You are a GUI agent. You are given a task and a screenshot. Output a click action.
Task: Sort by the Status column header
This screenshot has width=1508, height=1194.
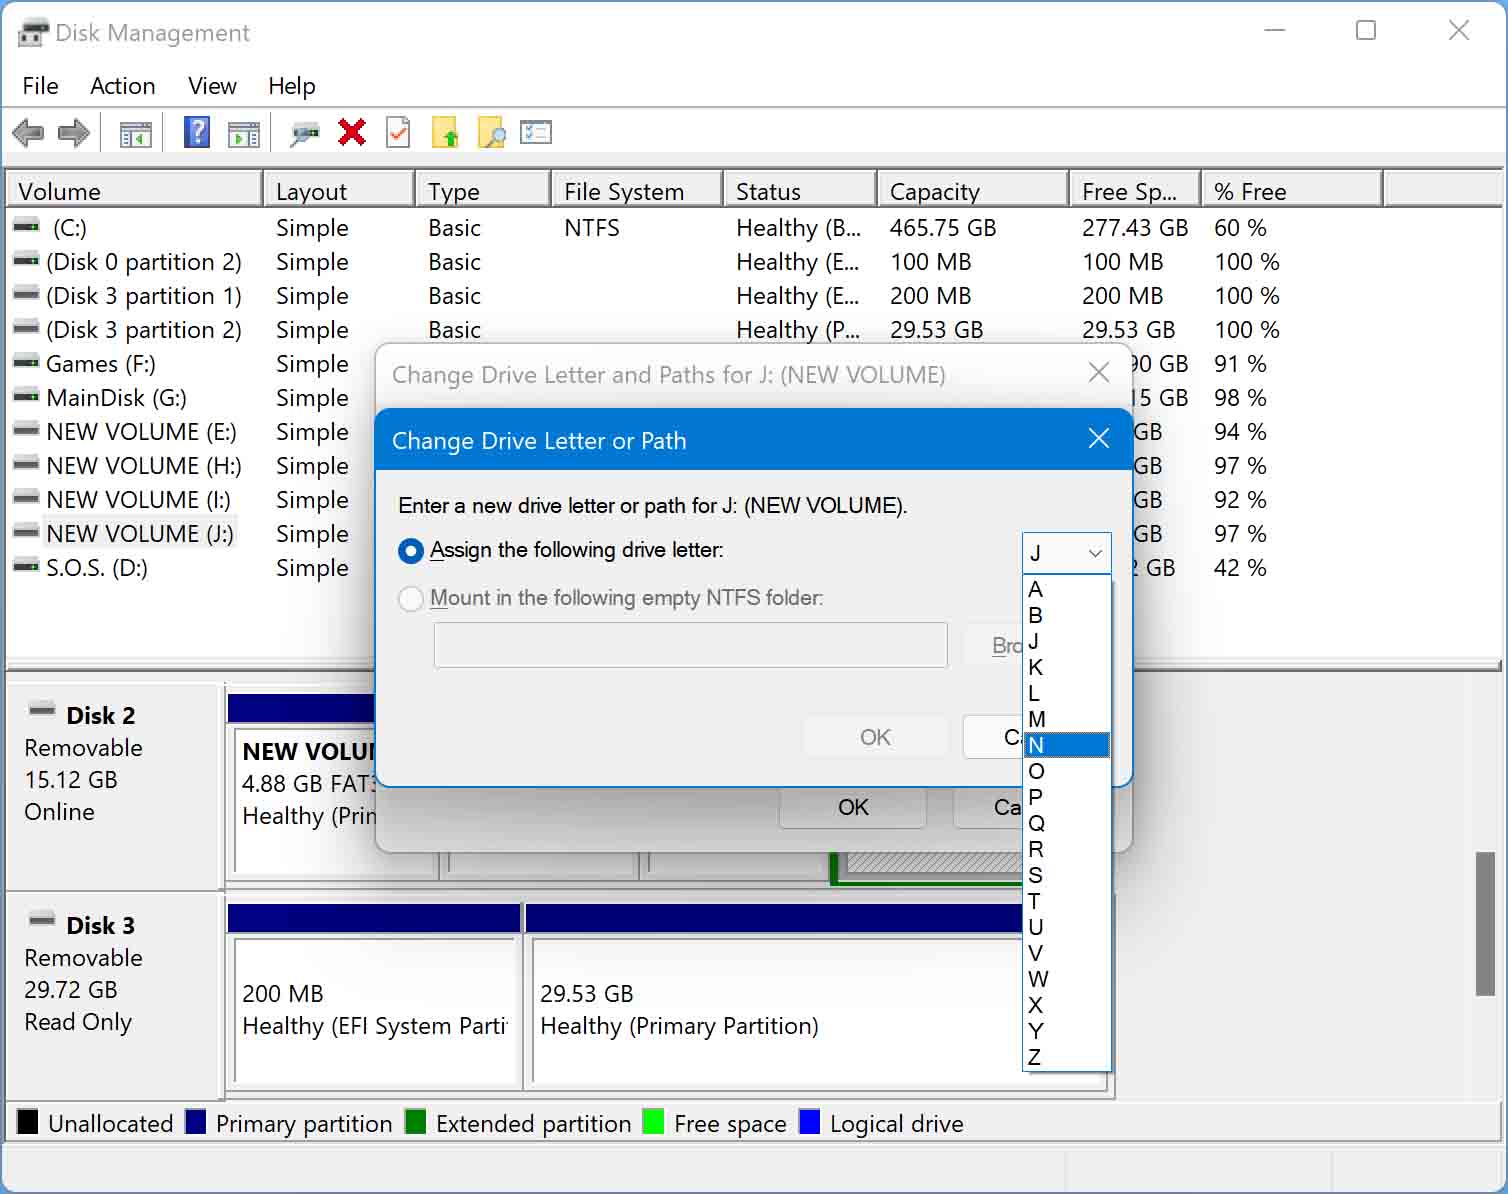pos(800,191)
